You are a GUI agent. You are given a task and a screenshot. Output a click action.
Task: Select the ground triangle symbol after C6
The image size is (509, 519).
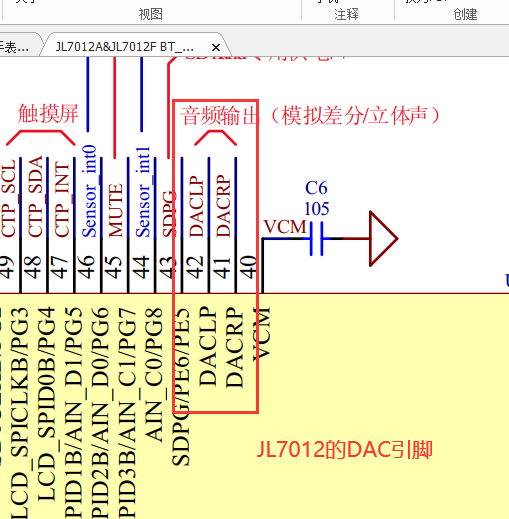pyautogui.click(x=384, y=239)
